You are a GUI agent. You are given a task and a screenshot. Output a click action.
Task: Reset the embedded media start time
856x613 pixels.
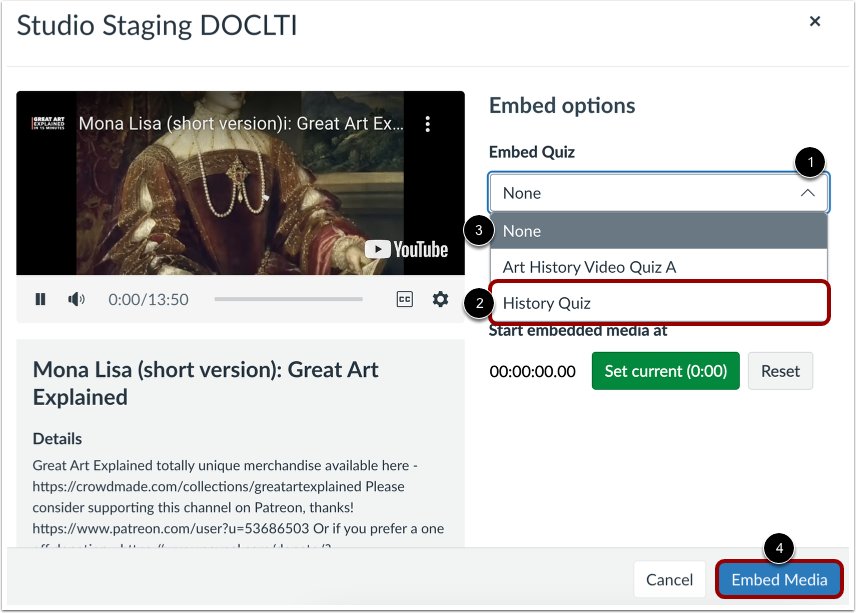(780, 371)
